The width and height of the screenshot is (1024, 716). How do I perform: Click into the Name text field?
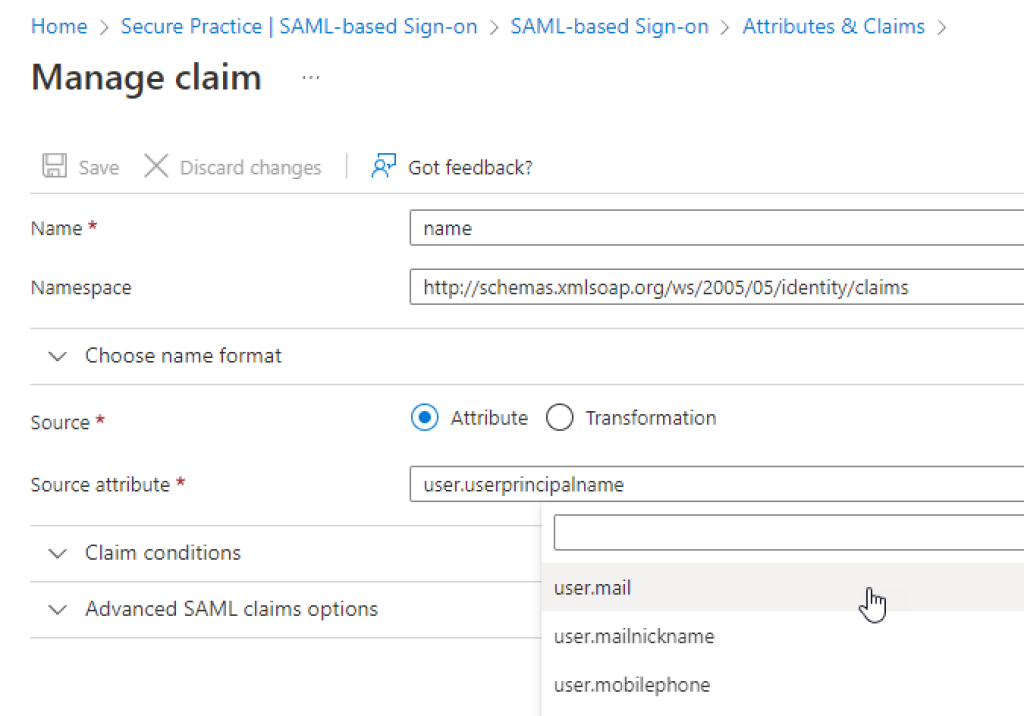[716, 228]
